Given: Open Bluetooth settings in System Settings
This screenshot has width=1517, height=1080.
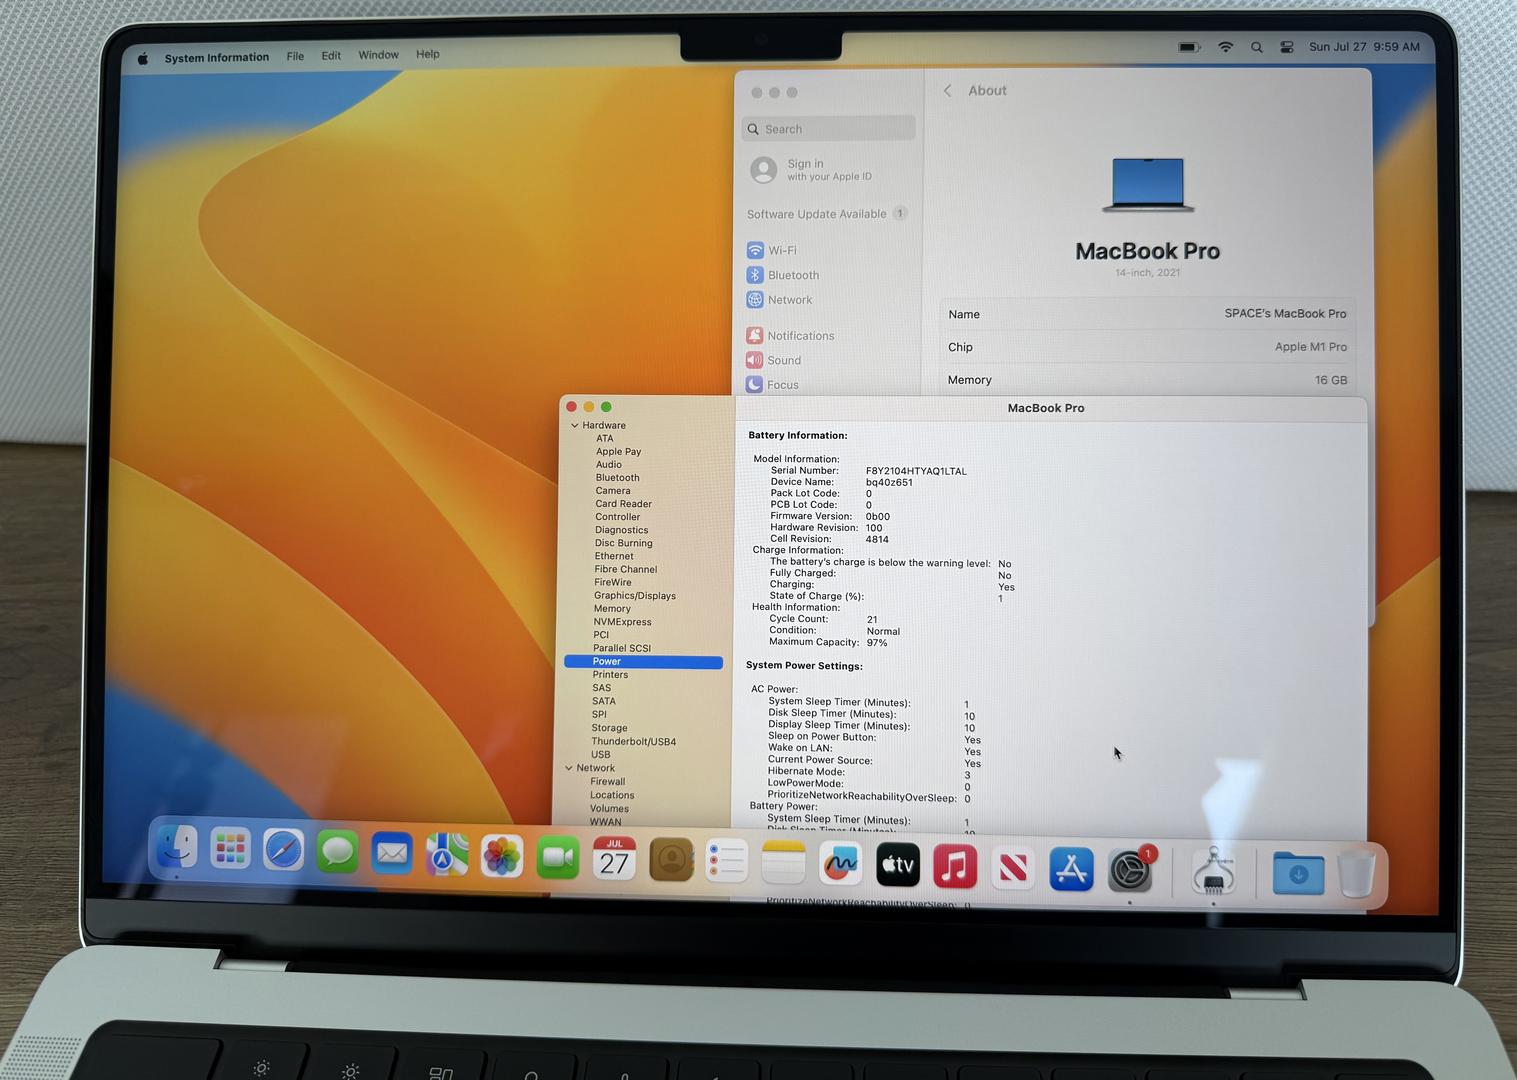Looking at the screenshot, I should pos(783,275).
